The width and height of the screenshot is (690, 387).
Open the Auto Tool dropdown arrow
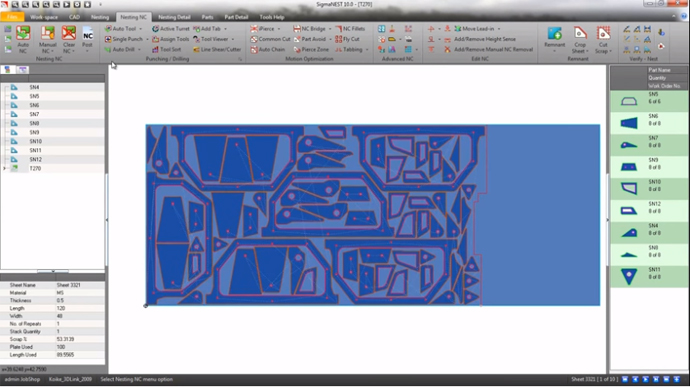[140, 29]
